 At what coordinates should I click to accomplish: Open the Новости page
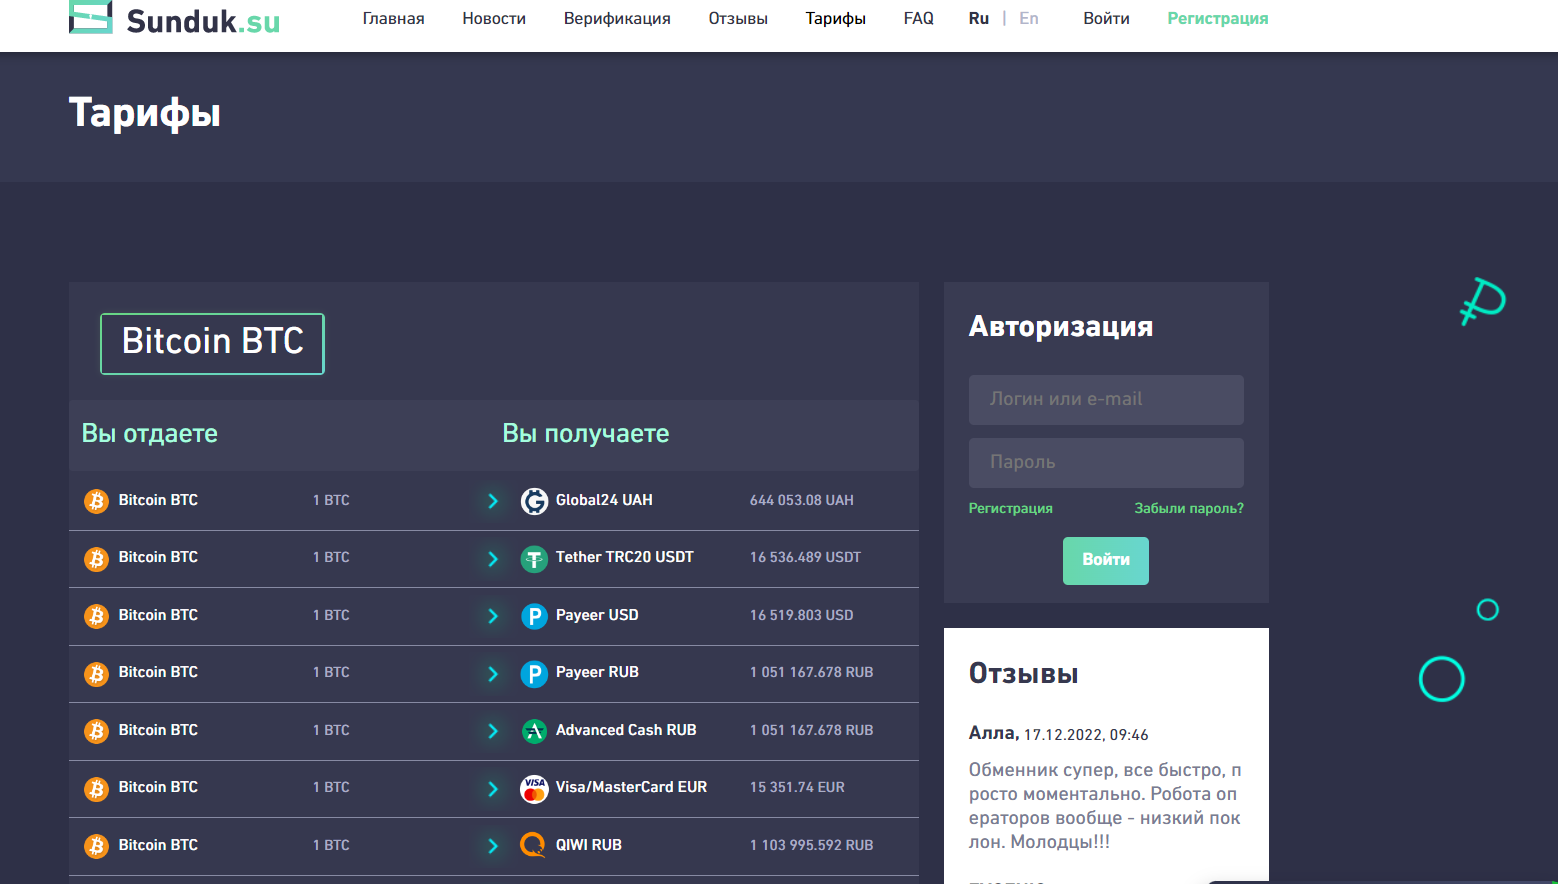click(494, 18)
